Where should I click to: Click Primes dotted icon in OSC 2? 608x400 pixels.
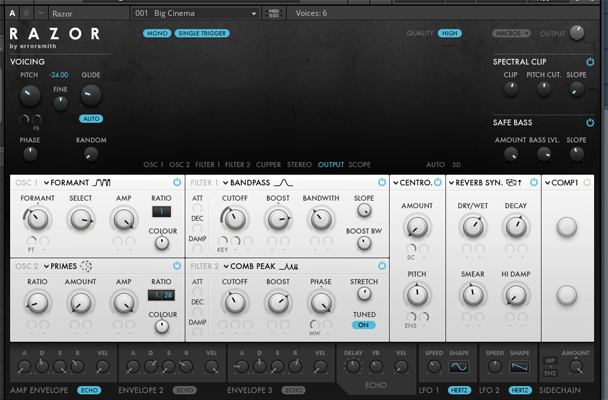coord(86,266)
